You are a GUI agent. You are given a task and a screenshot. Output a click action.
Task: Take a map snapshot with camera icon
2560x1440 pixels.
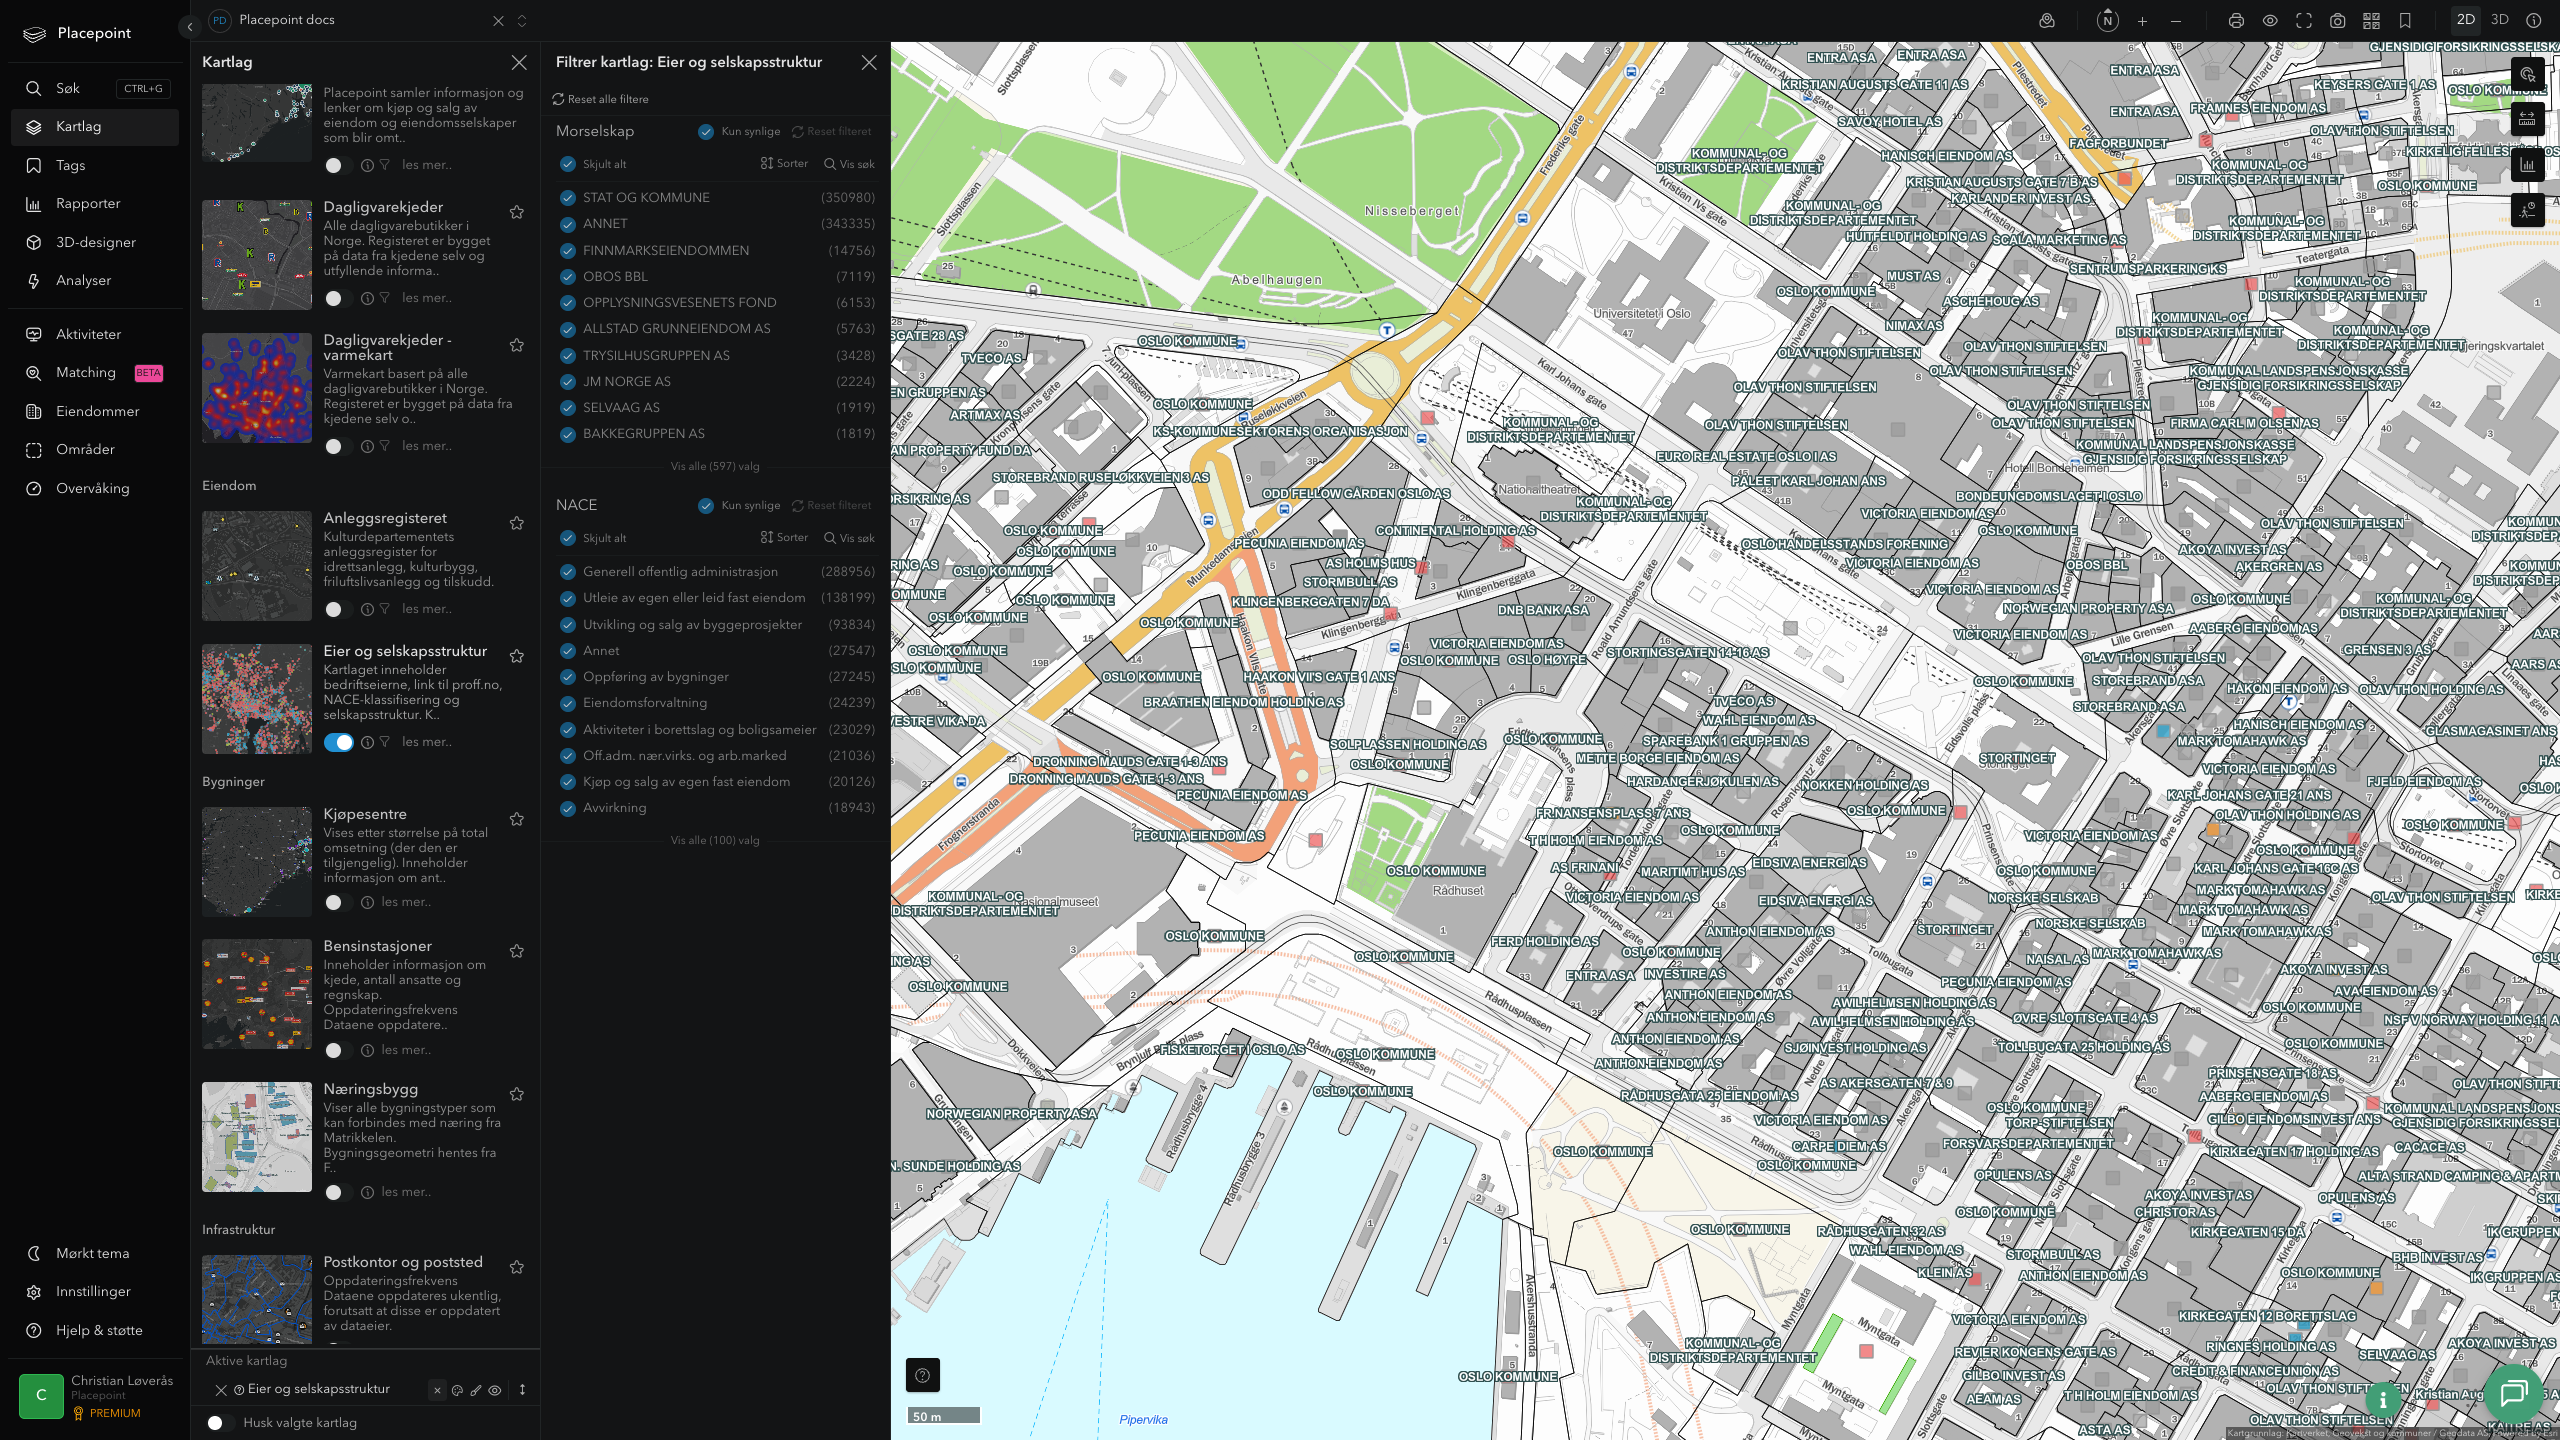point(2338,20)
